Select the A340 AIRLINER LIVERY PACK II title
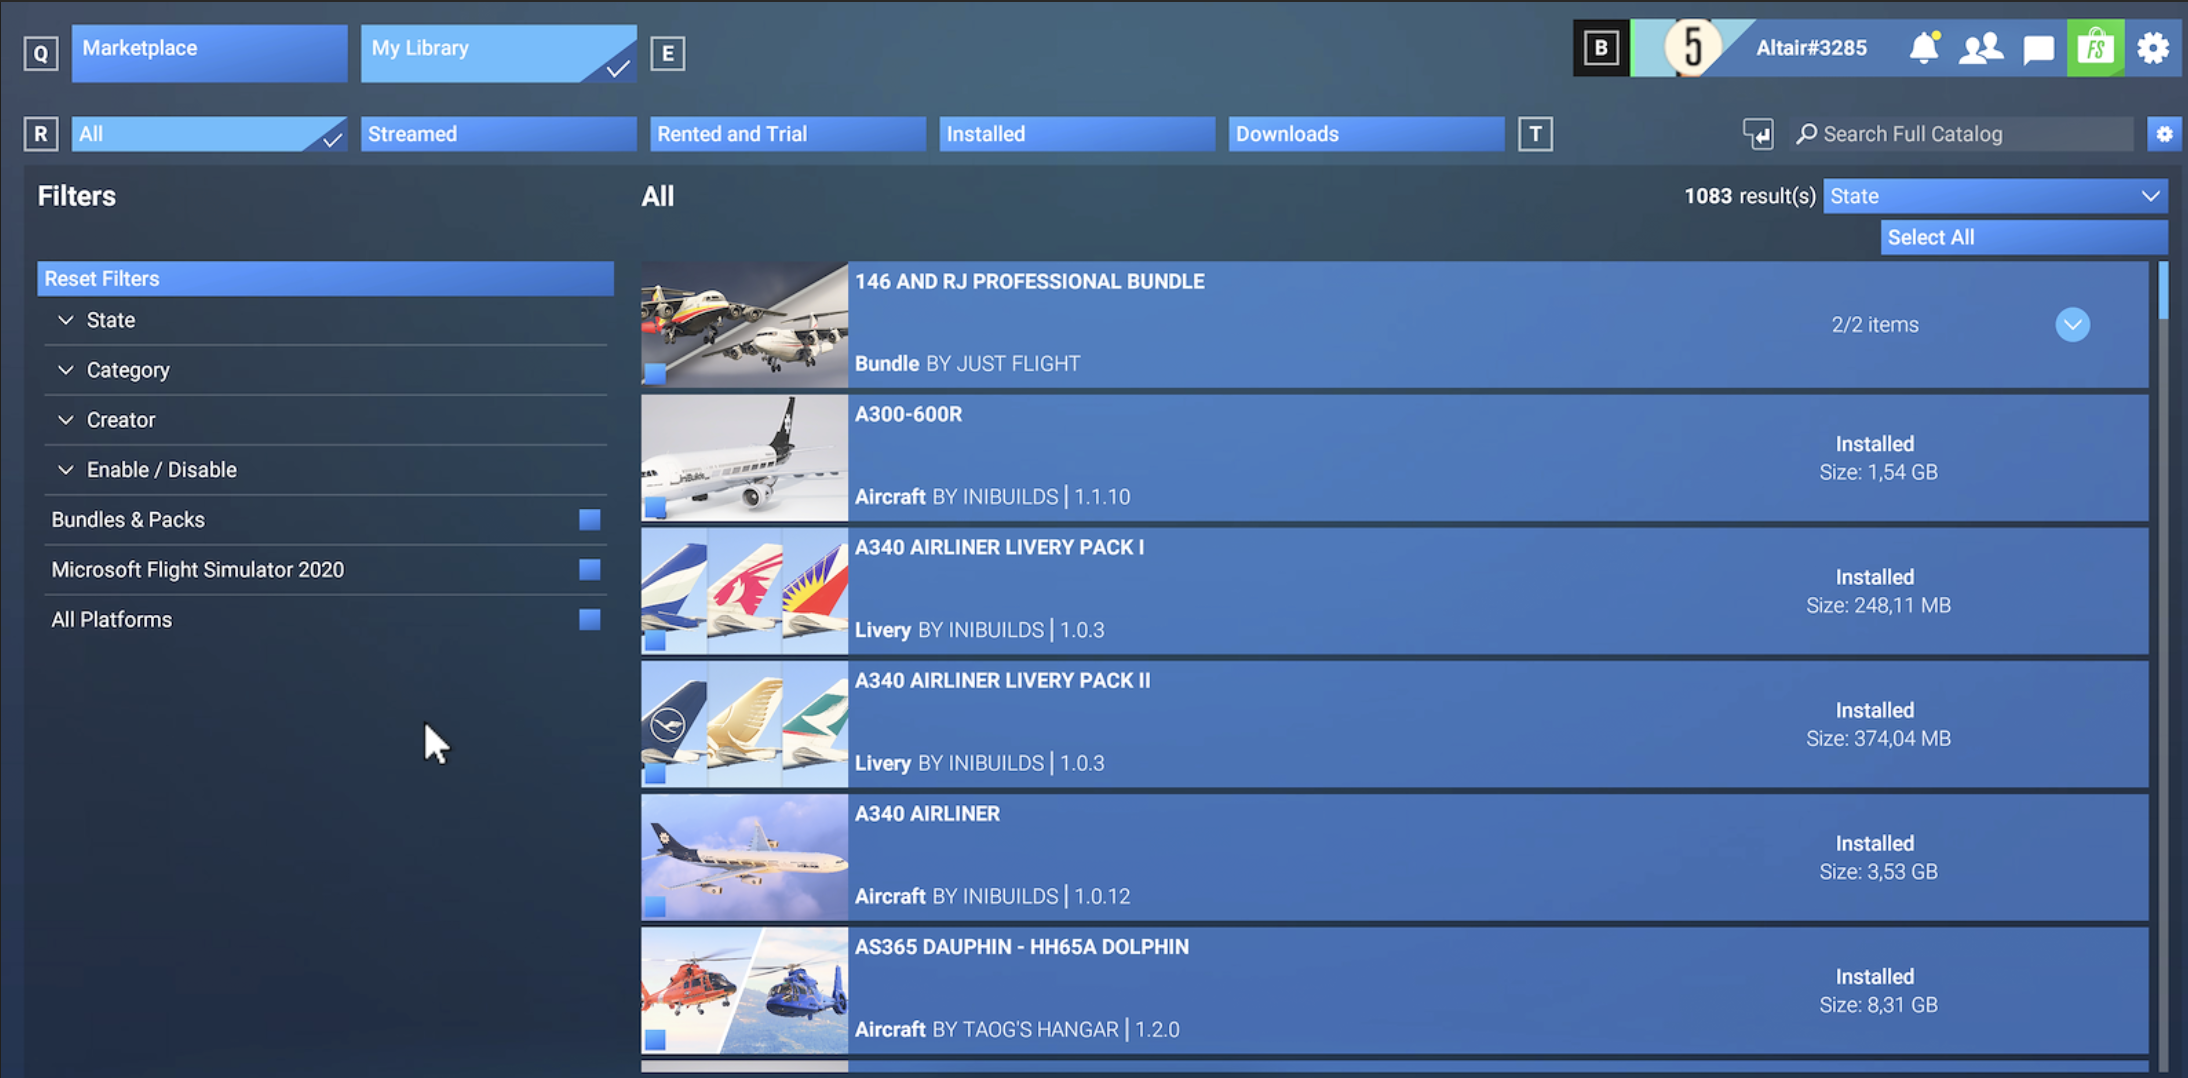Image resolution: width=2188 pixels, height=1078 pixels. [1002, 681]
